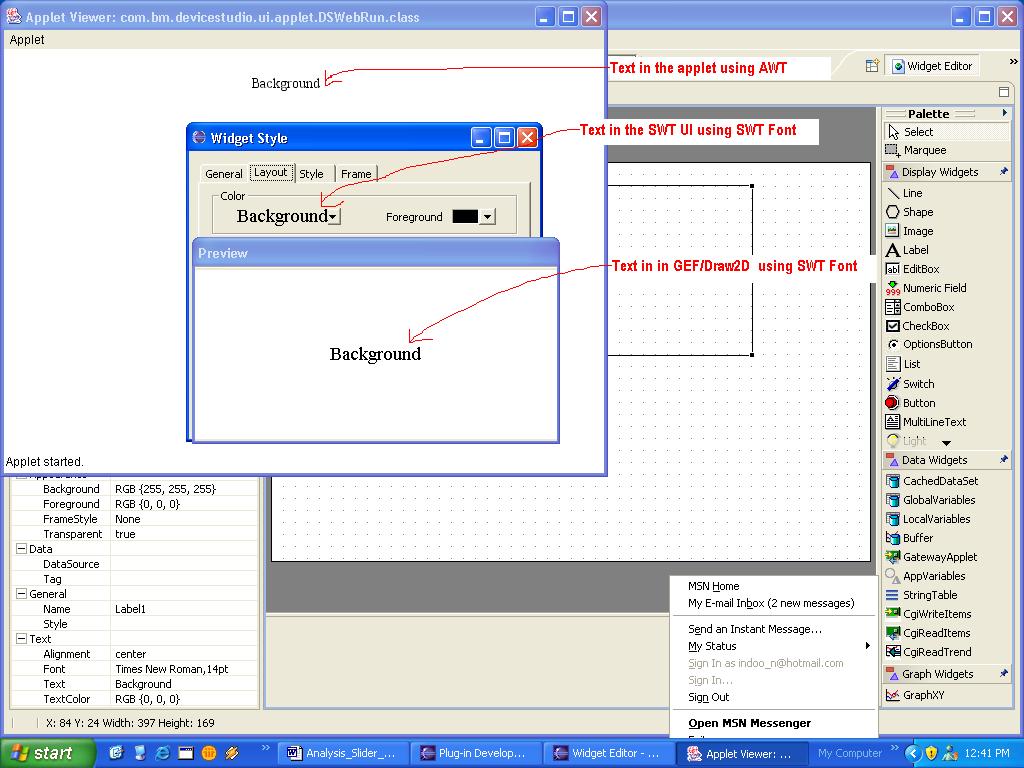
Task: Pick the Line widget tool
Action: coord(912,193)
